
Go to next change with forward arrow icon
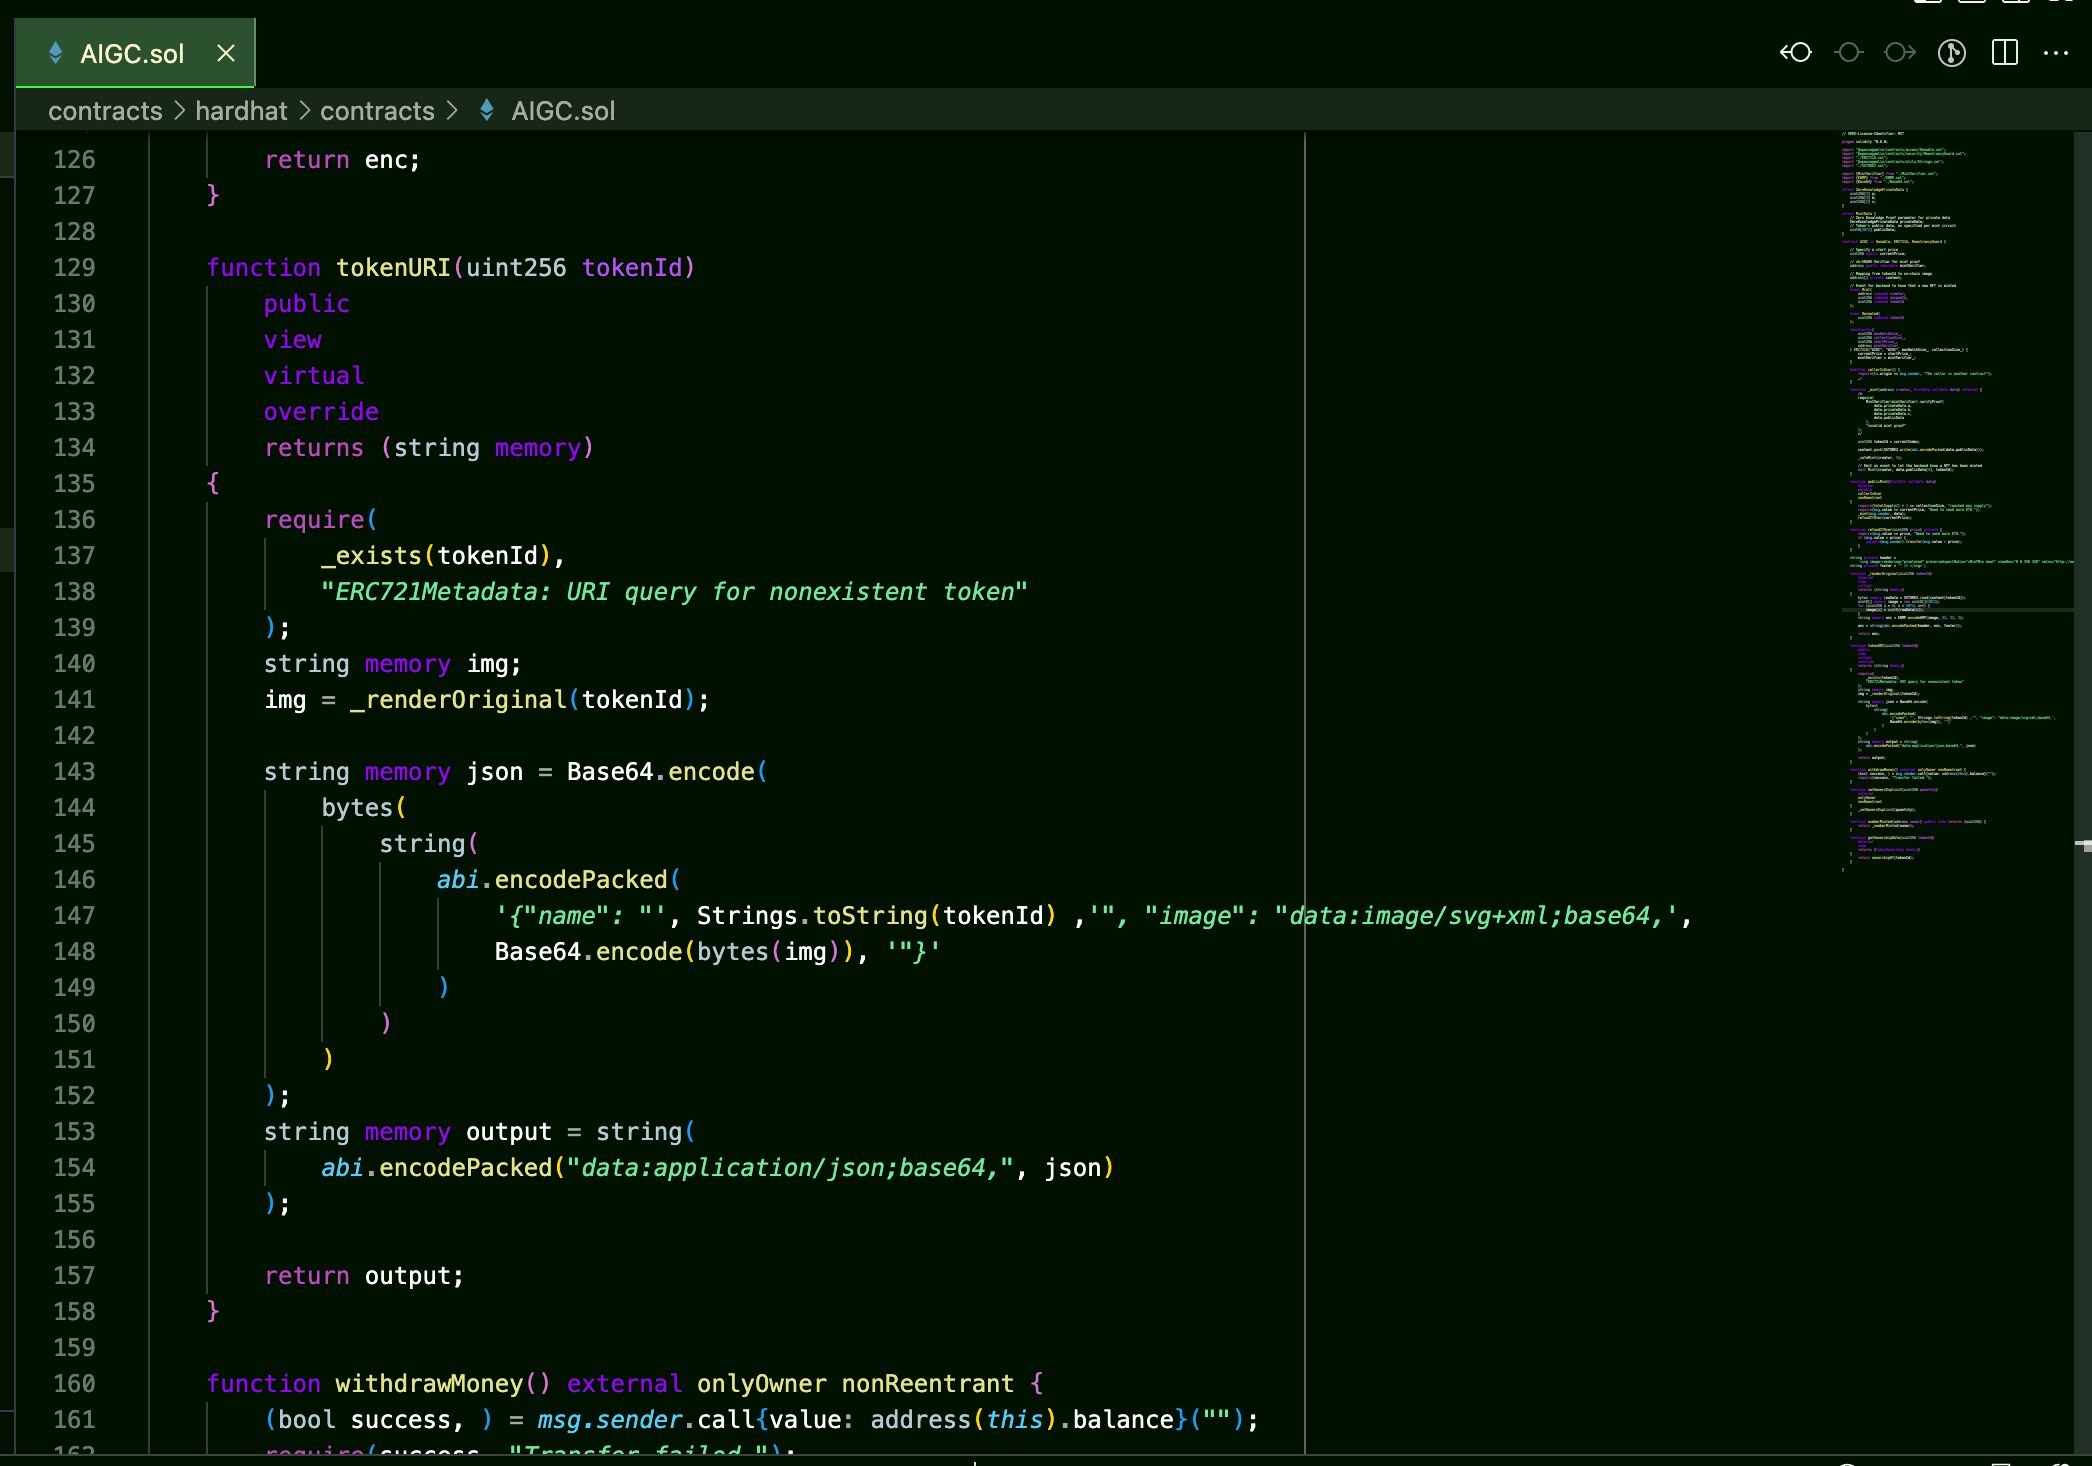pos(1900,52)
